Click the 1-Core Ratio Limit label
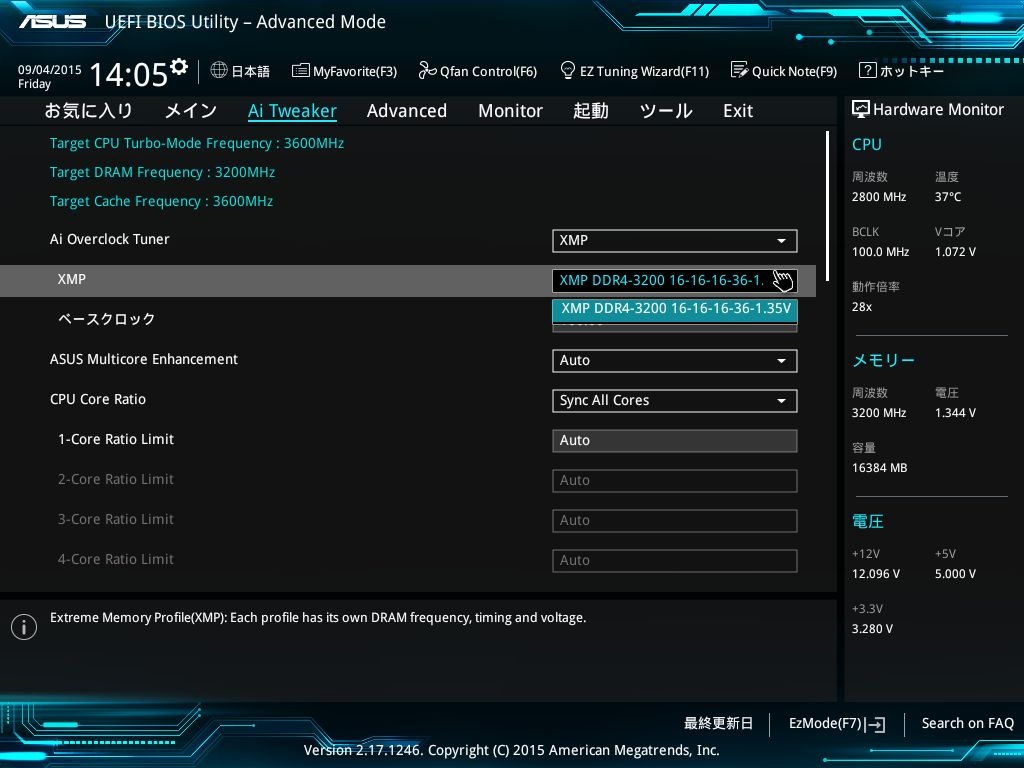 116,440
